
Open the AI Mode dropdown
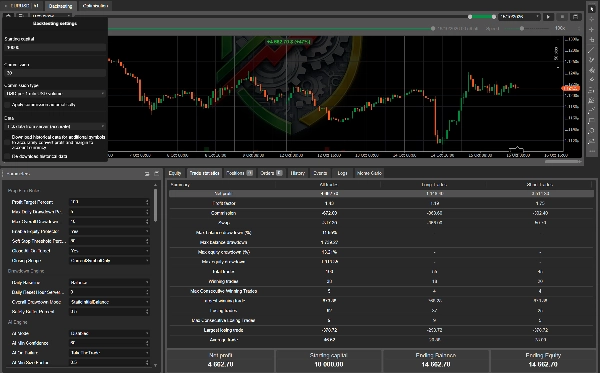pyautogui.click(x=109, y=333)
